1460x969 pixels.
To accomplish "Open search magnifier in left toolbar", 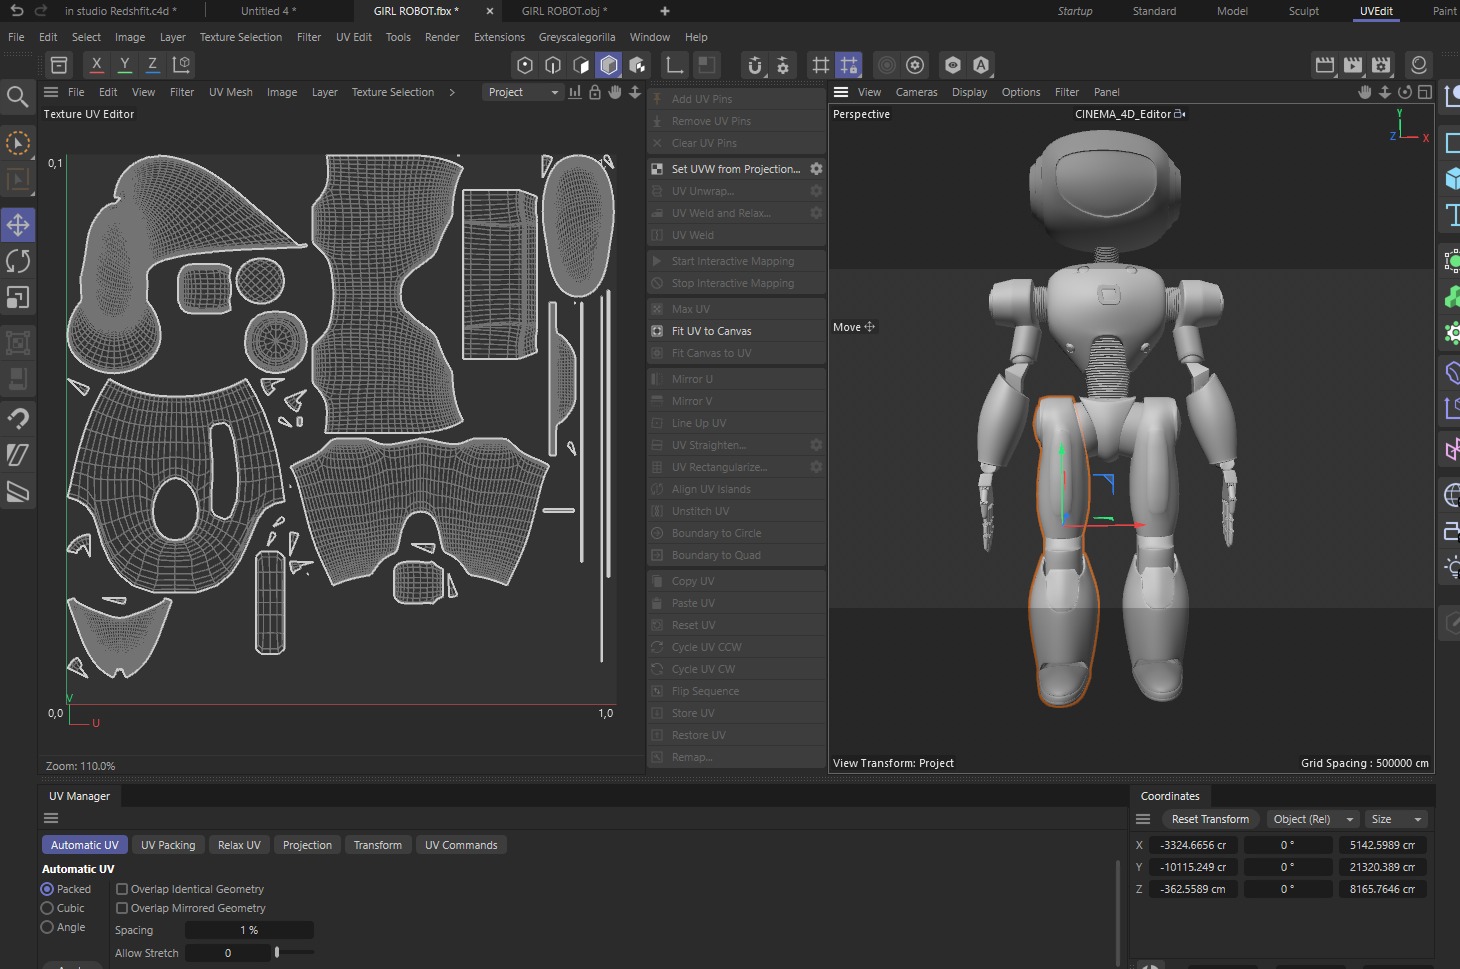I will (17, 97).
